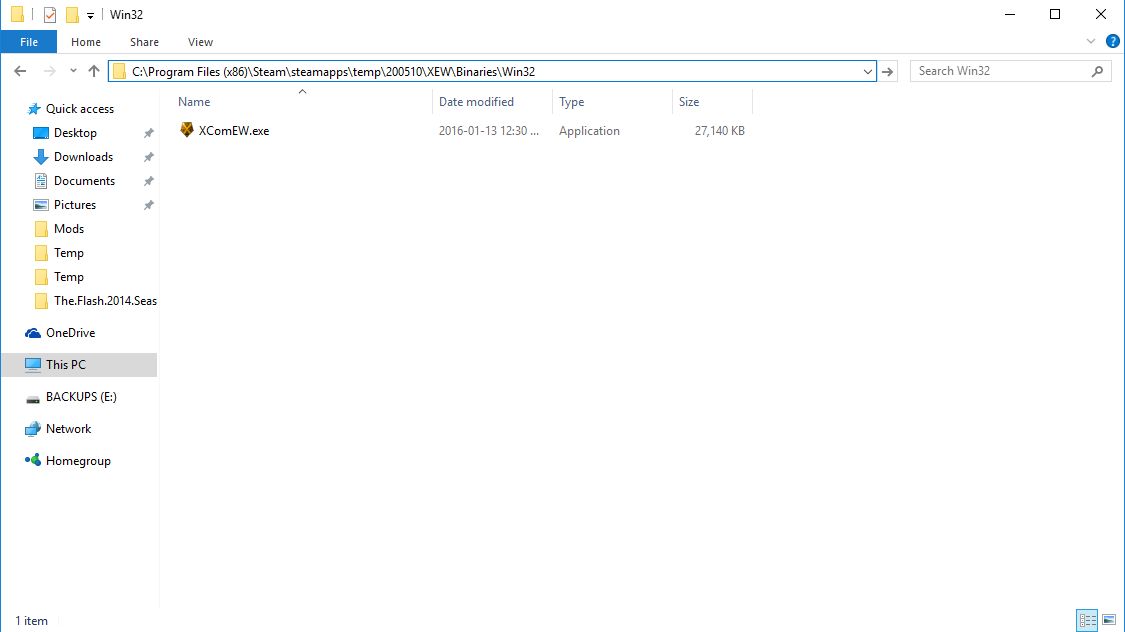This screenshot has width=1125, height=632.
Task: Expand the address bar history dropdown
Action: point(867,72)
